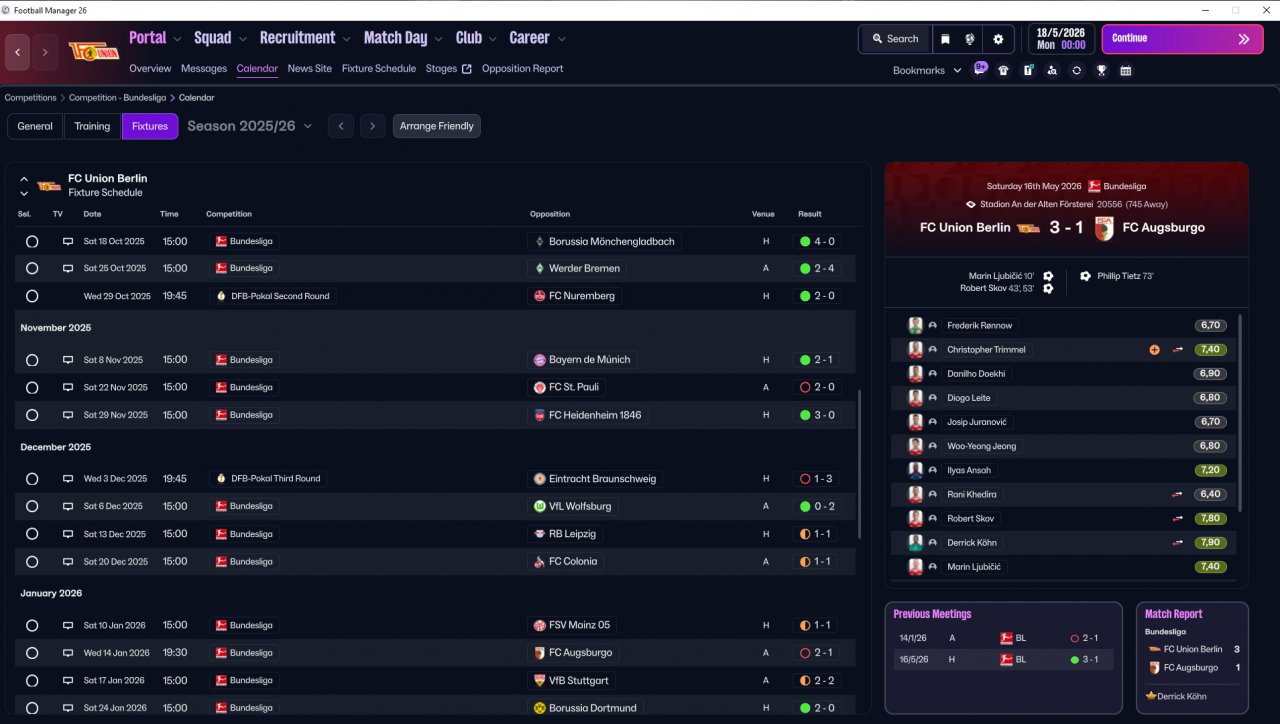
Task: Click the TV icon for Sat 18 Oct 2025
Action: pos(68,241)
